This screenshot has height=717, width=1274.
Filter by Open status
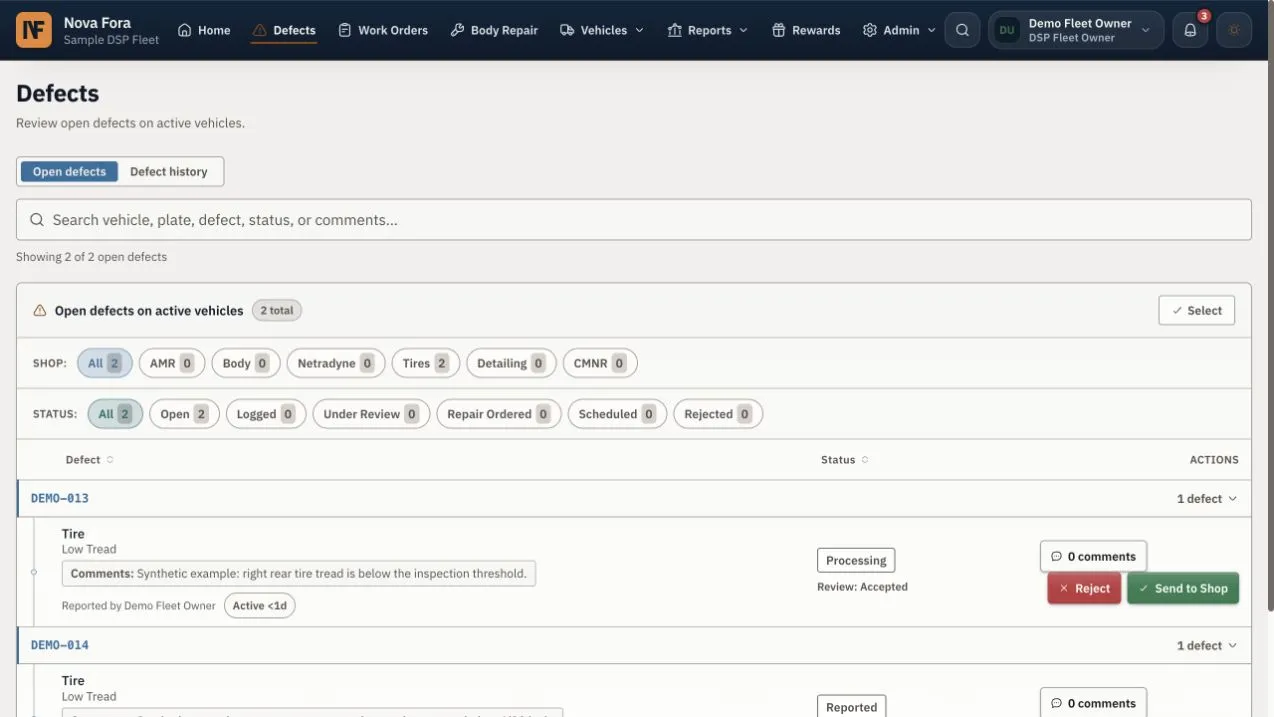(x=184, y=414)
